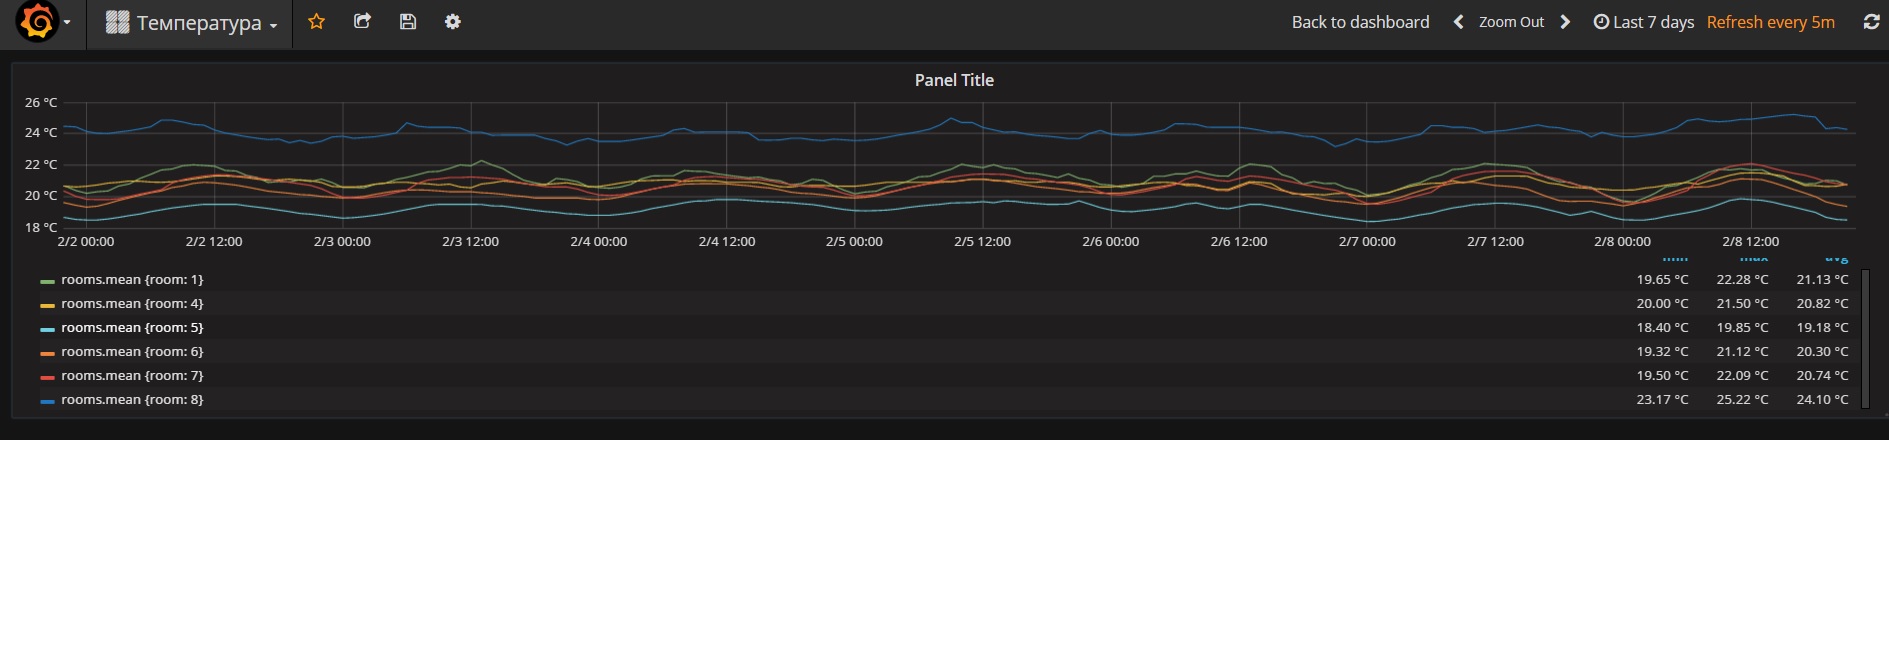1889x648 pixels.
Task: Open the Panel Title menu
Action: pyautogui.click(x=954, y=80)
